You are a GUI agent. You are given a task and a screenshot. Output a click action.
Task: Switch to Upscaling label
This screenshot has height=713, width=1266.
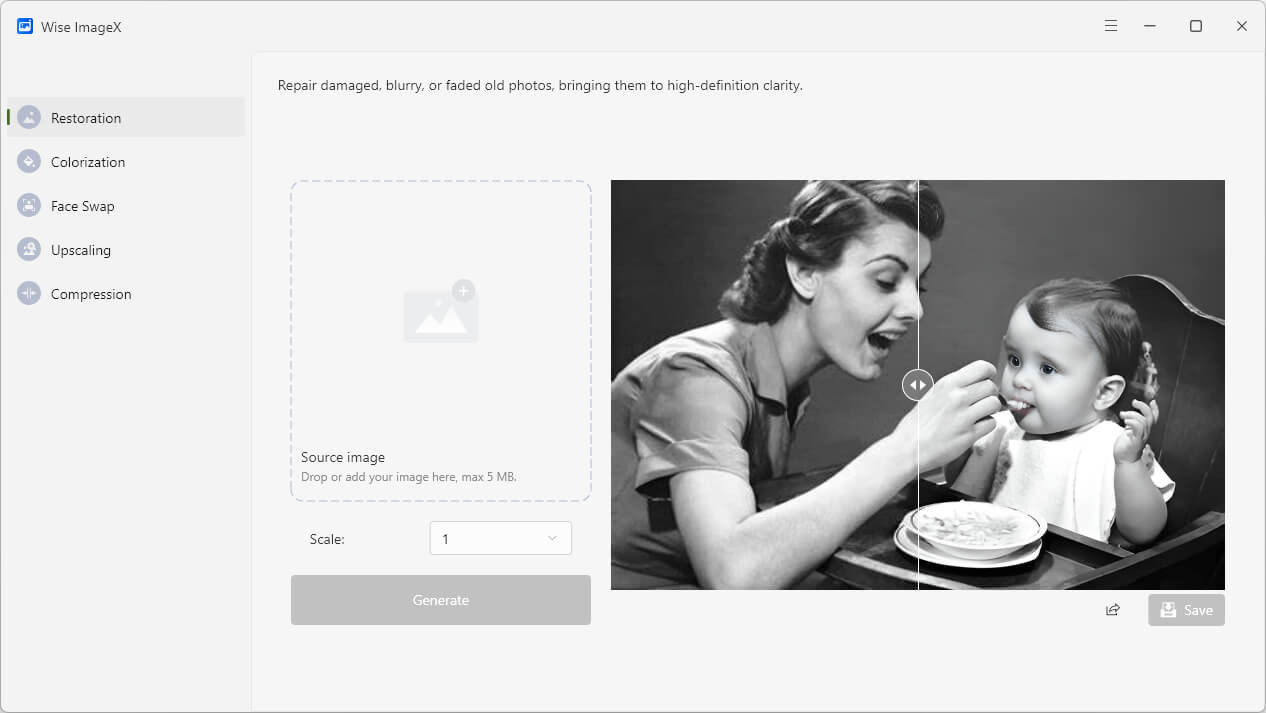81,250
